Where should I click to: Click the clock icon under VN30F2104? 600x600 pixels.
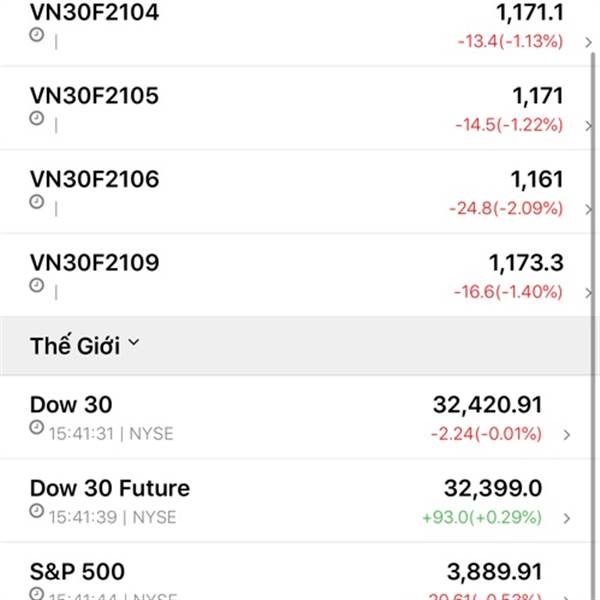coord(37,35)
